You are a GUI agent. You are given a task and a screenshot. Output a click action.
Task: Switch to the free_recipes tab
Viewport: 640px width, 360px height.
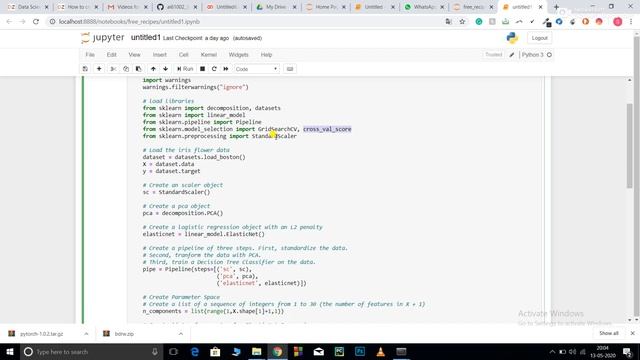point(473,7)
